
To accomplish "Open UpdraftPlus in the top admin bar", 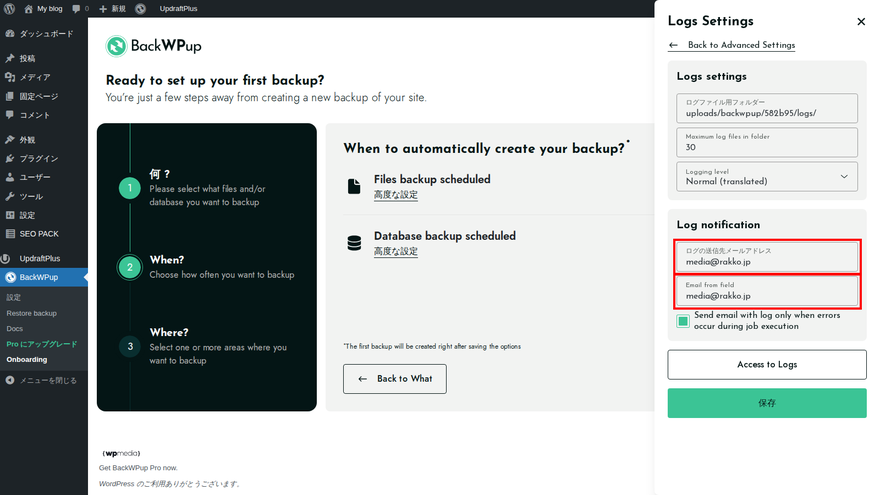I will [178, 8].
